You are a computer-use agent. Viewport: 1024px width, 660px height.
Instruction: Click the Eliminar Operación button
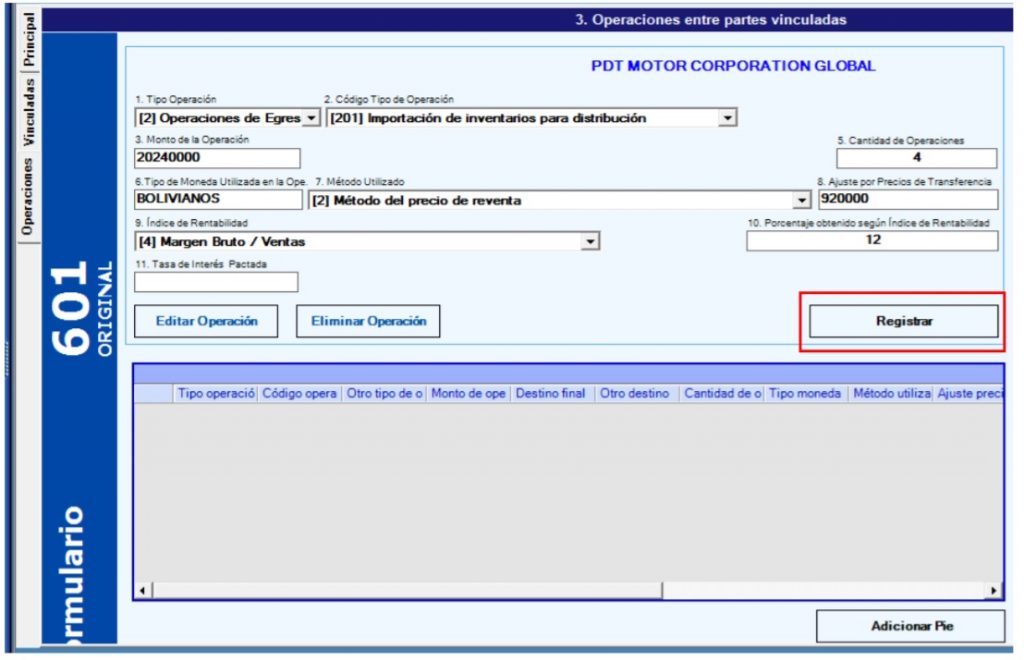tap(368, 321)
